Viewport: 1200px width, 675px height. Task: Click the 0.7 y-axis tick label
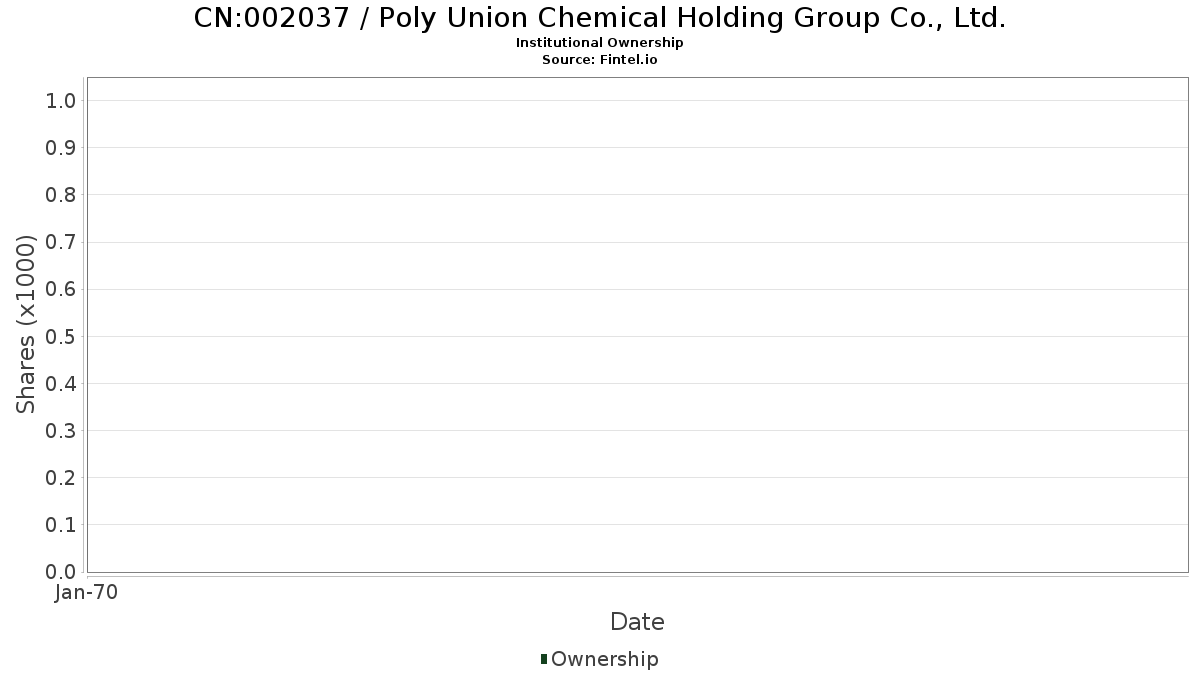(x=61, y=242)
